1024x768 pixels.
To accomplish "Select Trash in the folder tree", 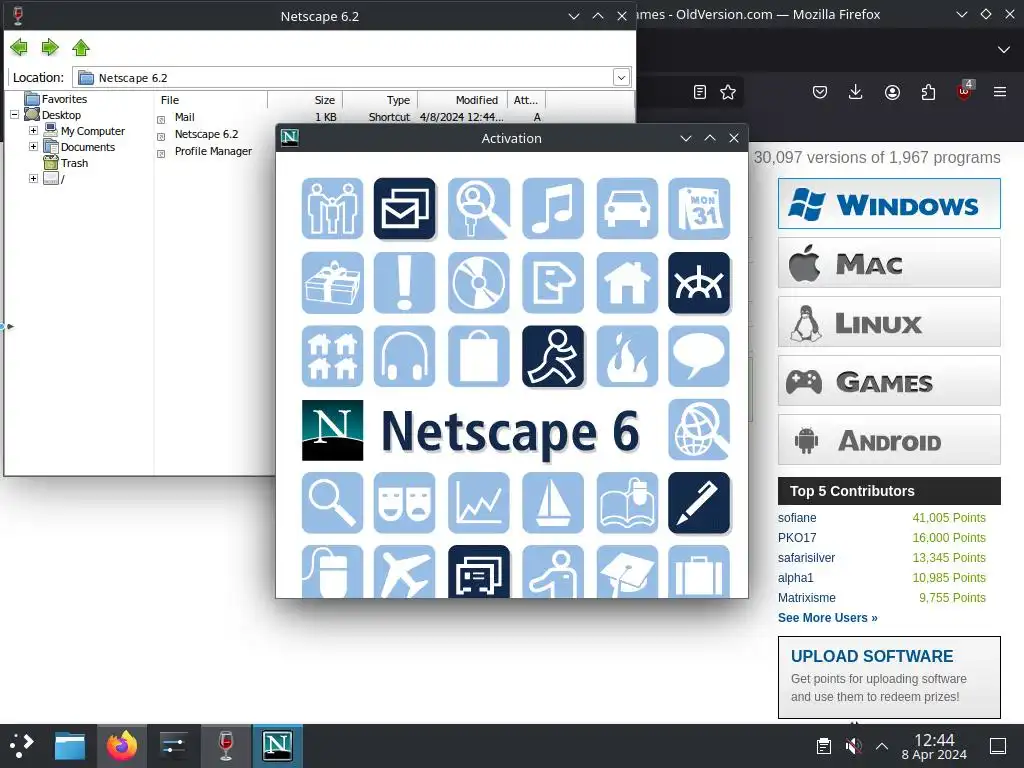I will pyautogui.click(x=74, y=163).
